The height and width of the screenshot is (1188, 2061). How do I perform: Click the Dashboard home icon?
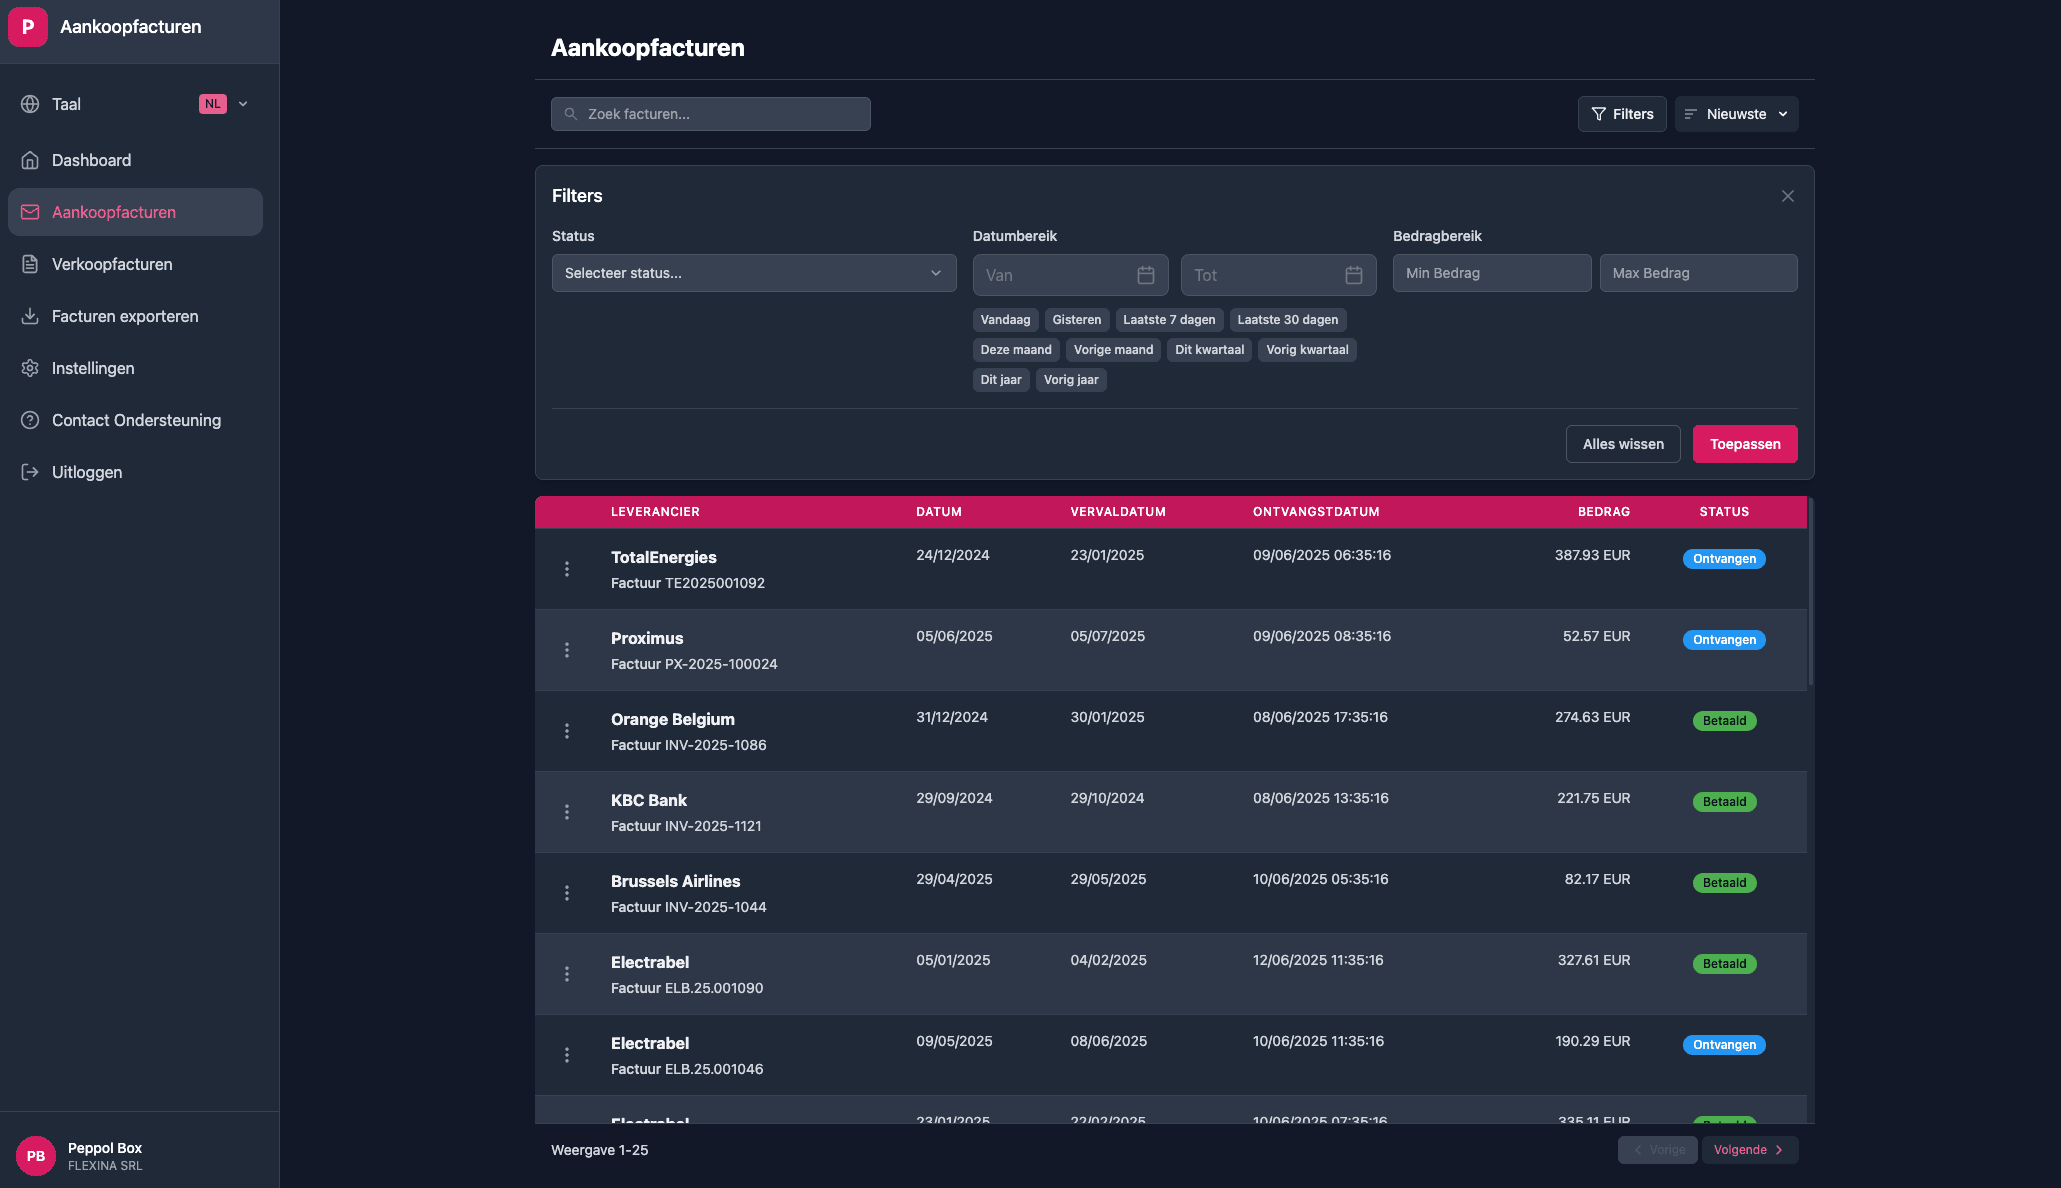pos(30,160)
